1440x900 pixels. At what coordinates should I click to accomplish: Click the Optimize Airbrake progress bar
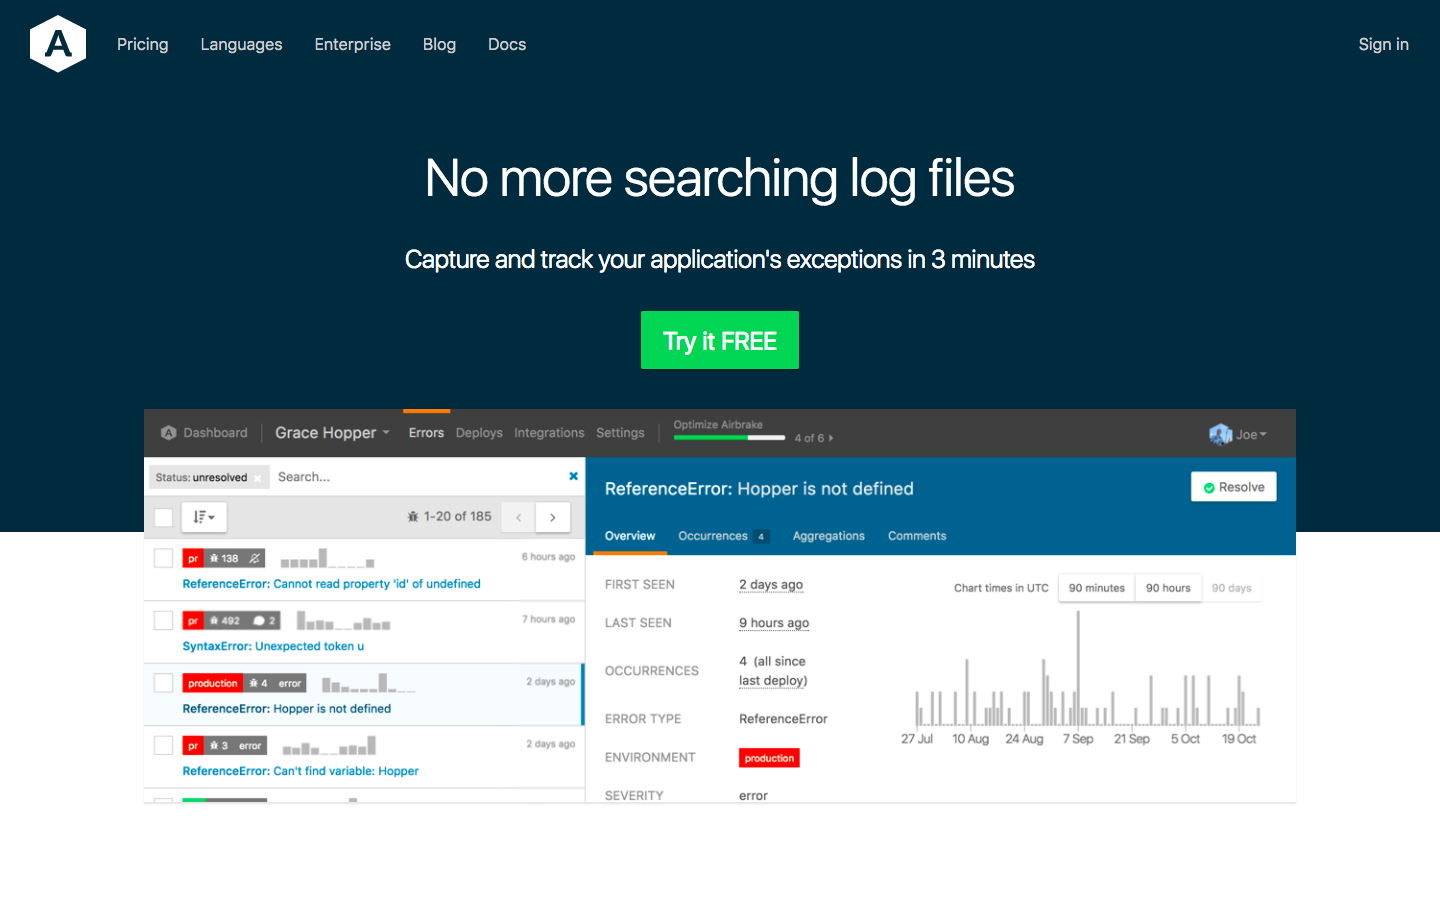point(729,438)
